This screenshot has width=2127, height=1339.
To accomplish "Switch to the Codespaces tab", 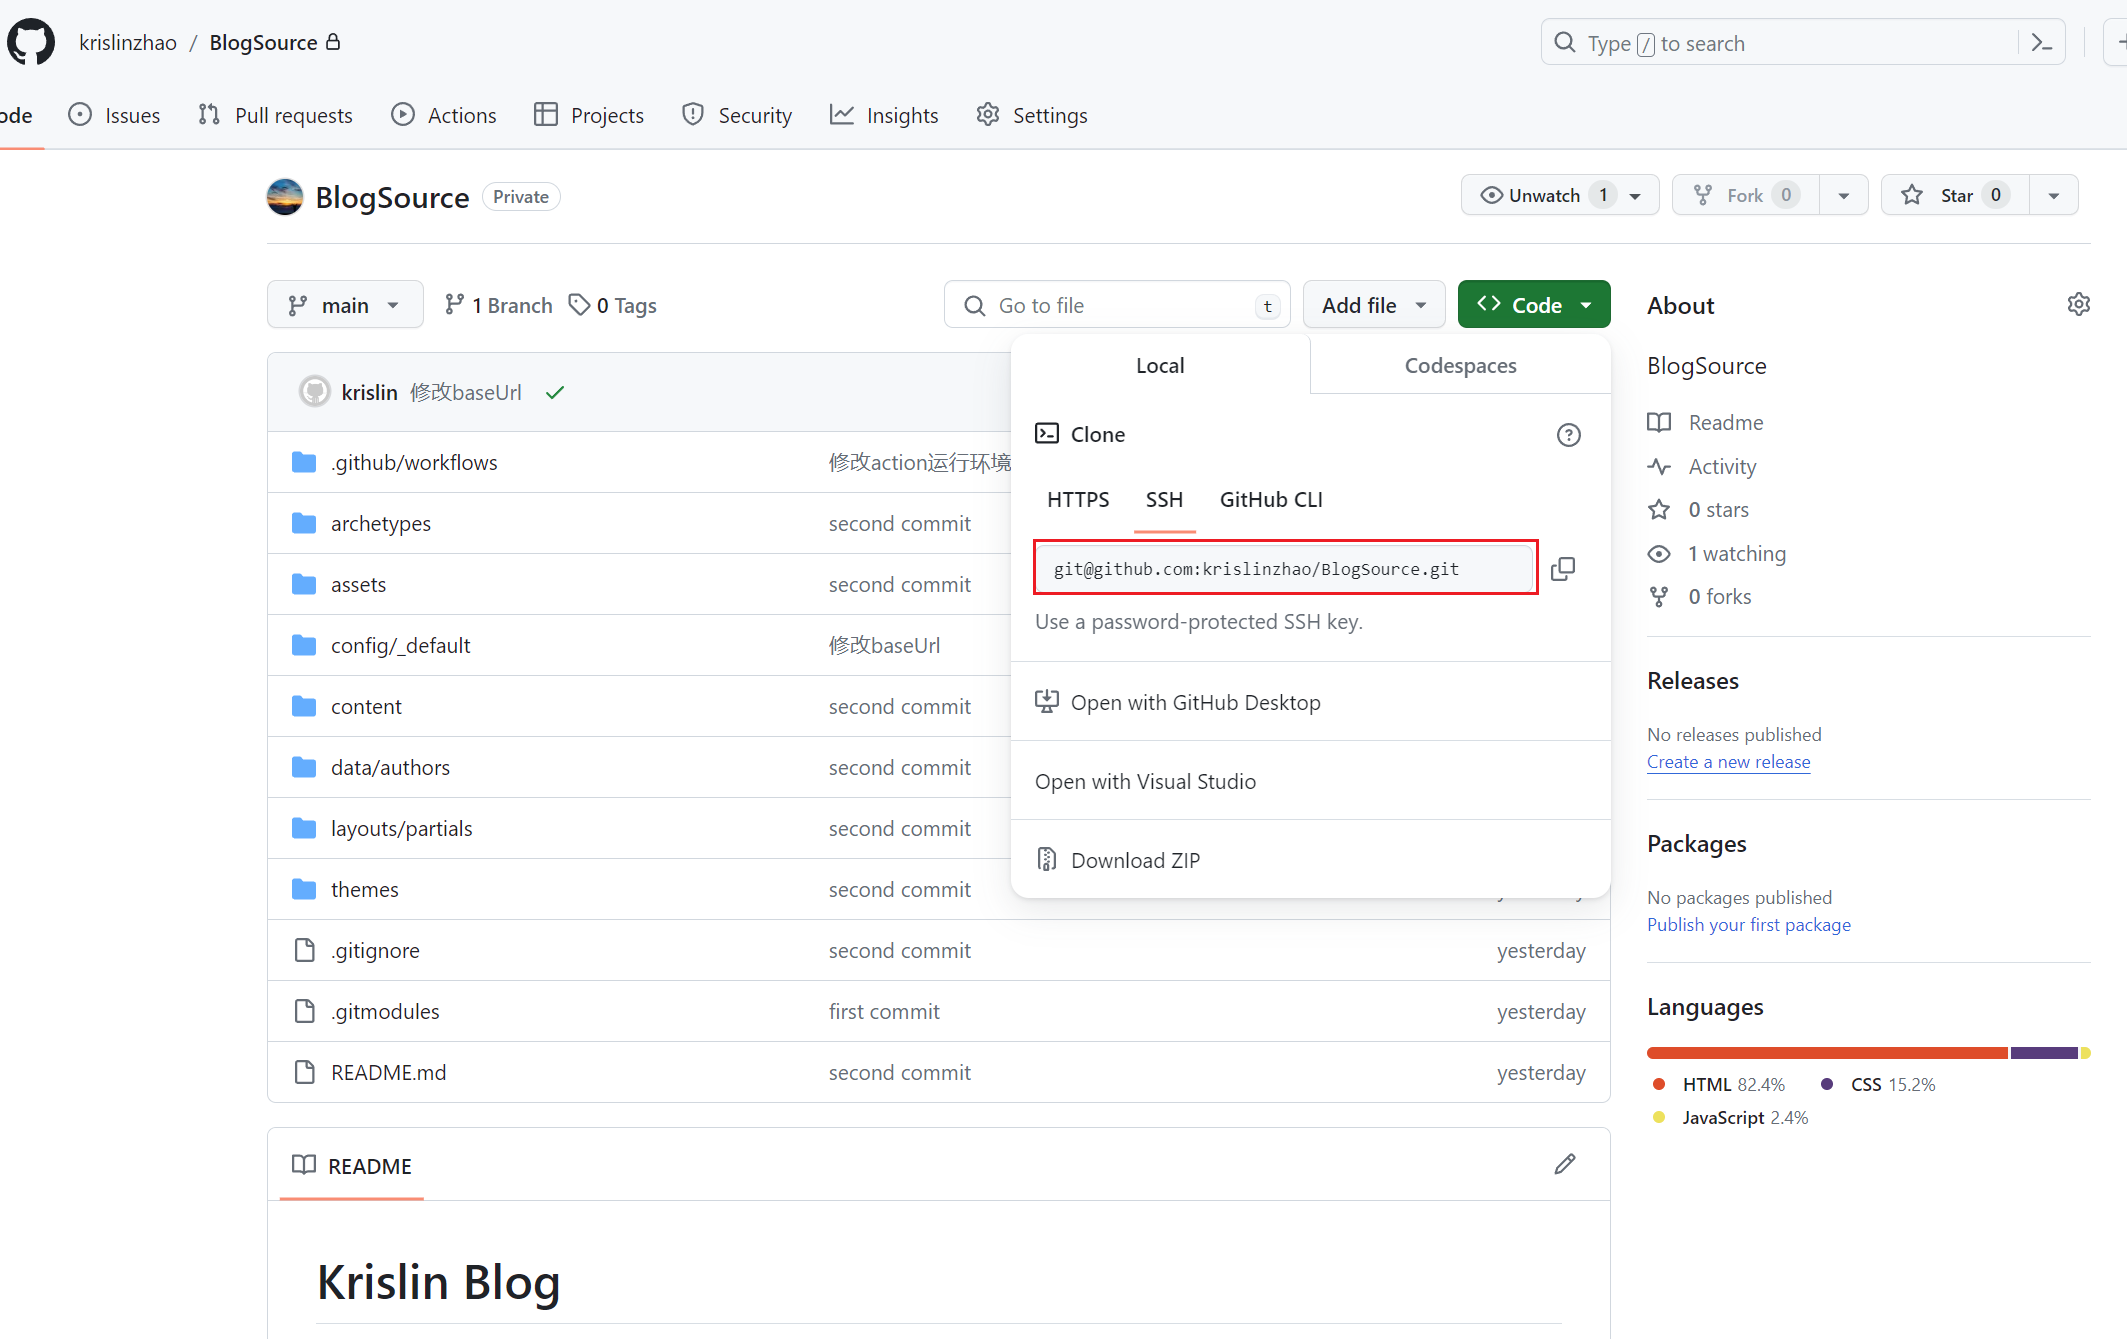I will 1460,365.
